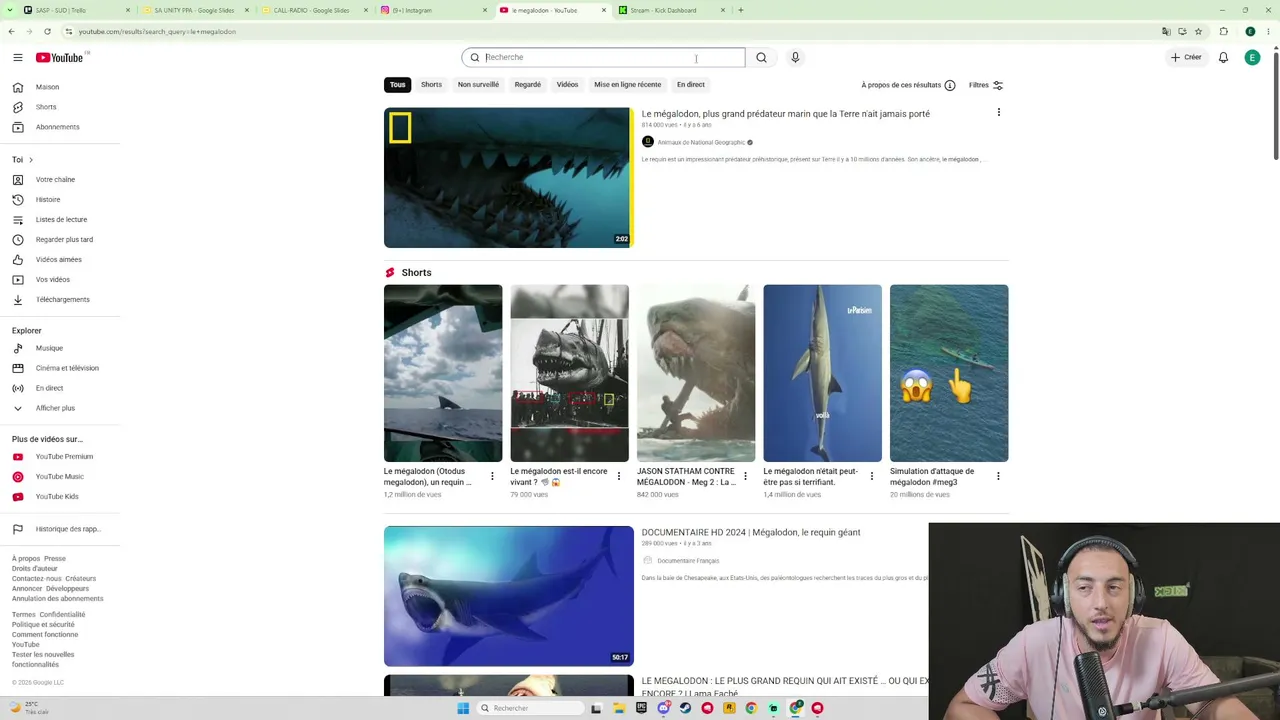Open options for the National Geographic video
This screenshot has width=1280, height=720.
[998, 113]
